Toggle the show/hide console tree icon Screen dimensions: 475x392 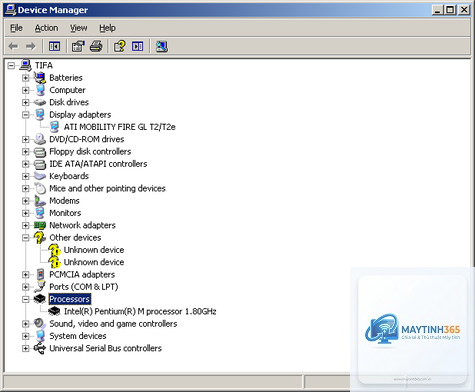(x=54, y=46)
